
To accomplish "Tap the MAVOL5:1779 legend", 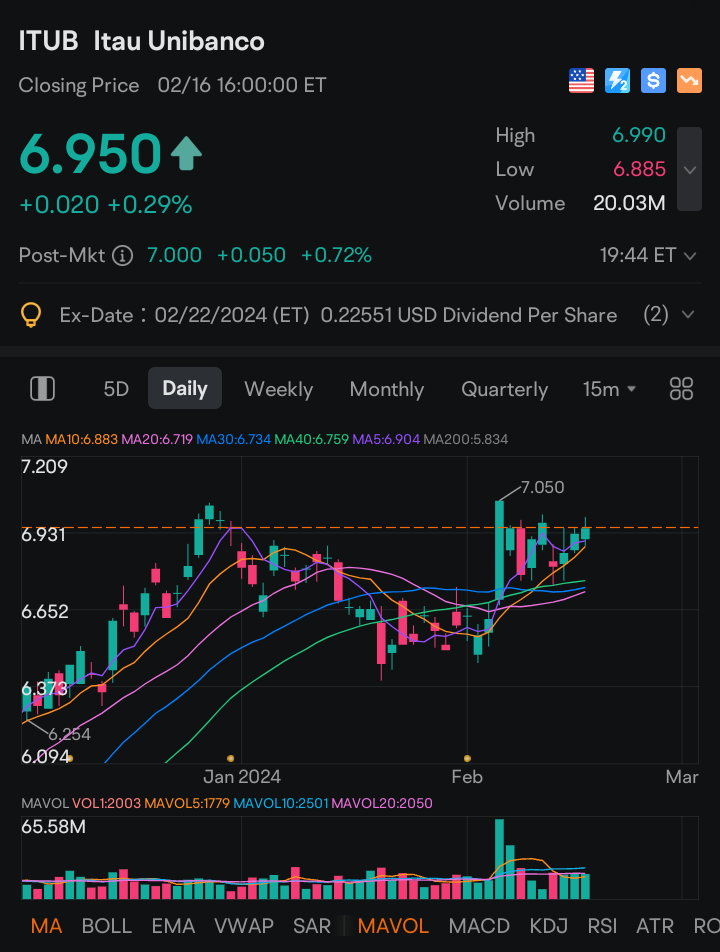I will click(187, 803).
